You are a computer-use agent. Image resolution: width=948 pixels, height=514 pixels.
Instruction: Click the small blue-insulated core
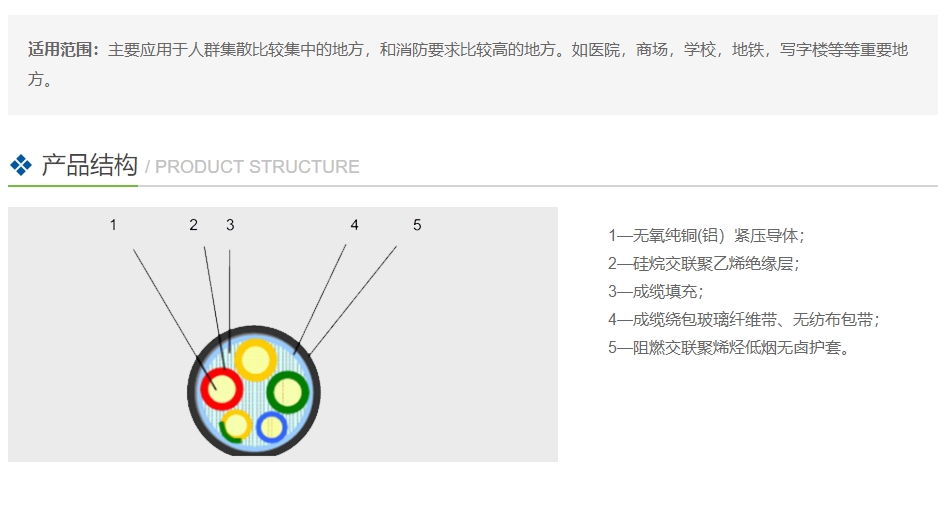(x=271, y=427)
